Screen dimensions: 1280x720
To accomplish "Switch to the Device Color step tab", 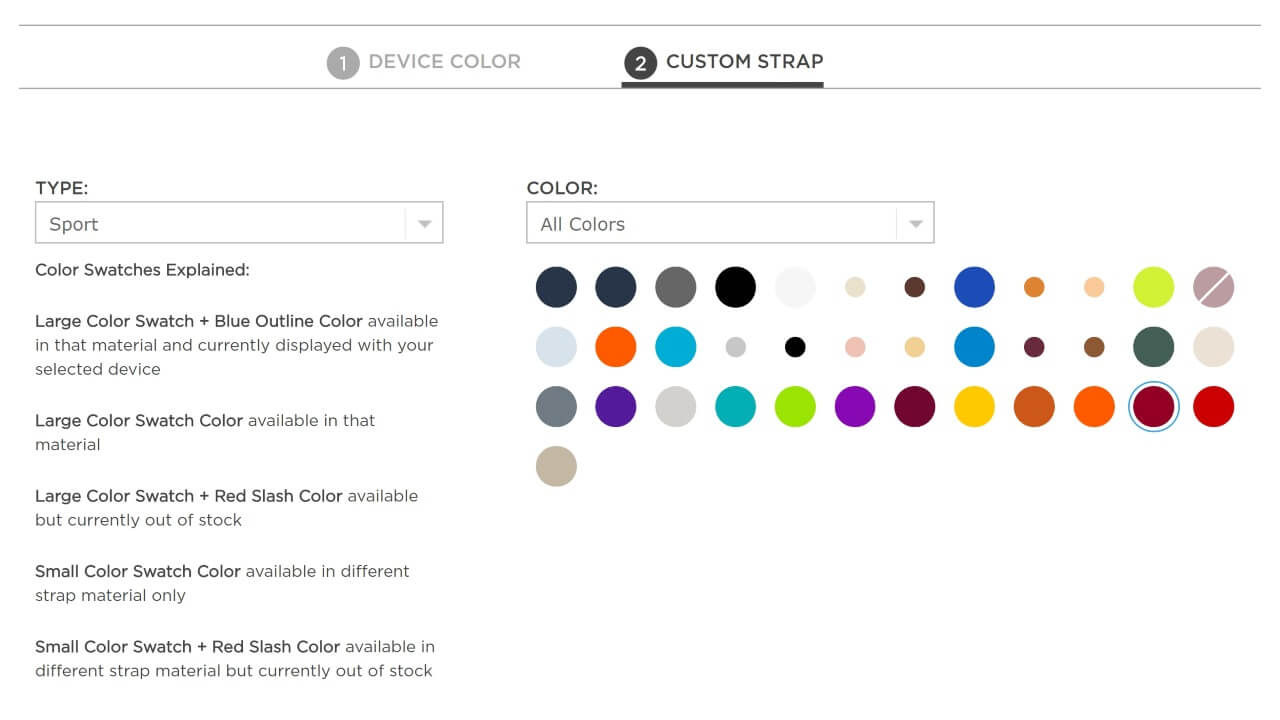I will [x=443, y=62].
